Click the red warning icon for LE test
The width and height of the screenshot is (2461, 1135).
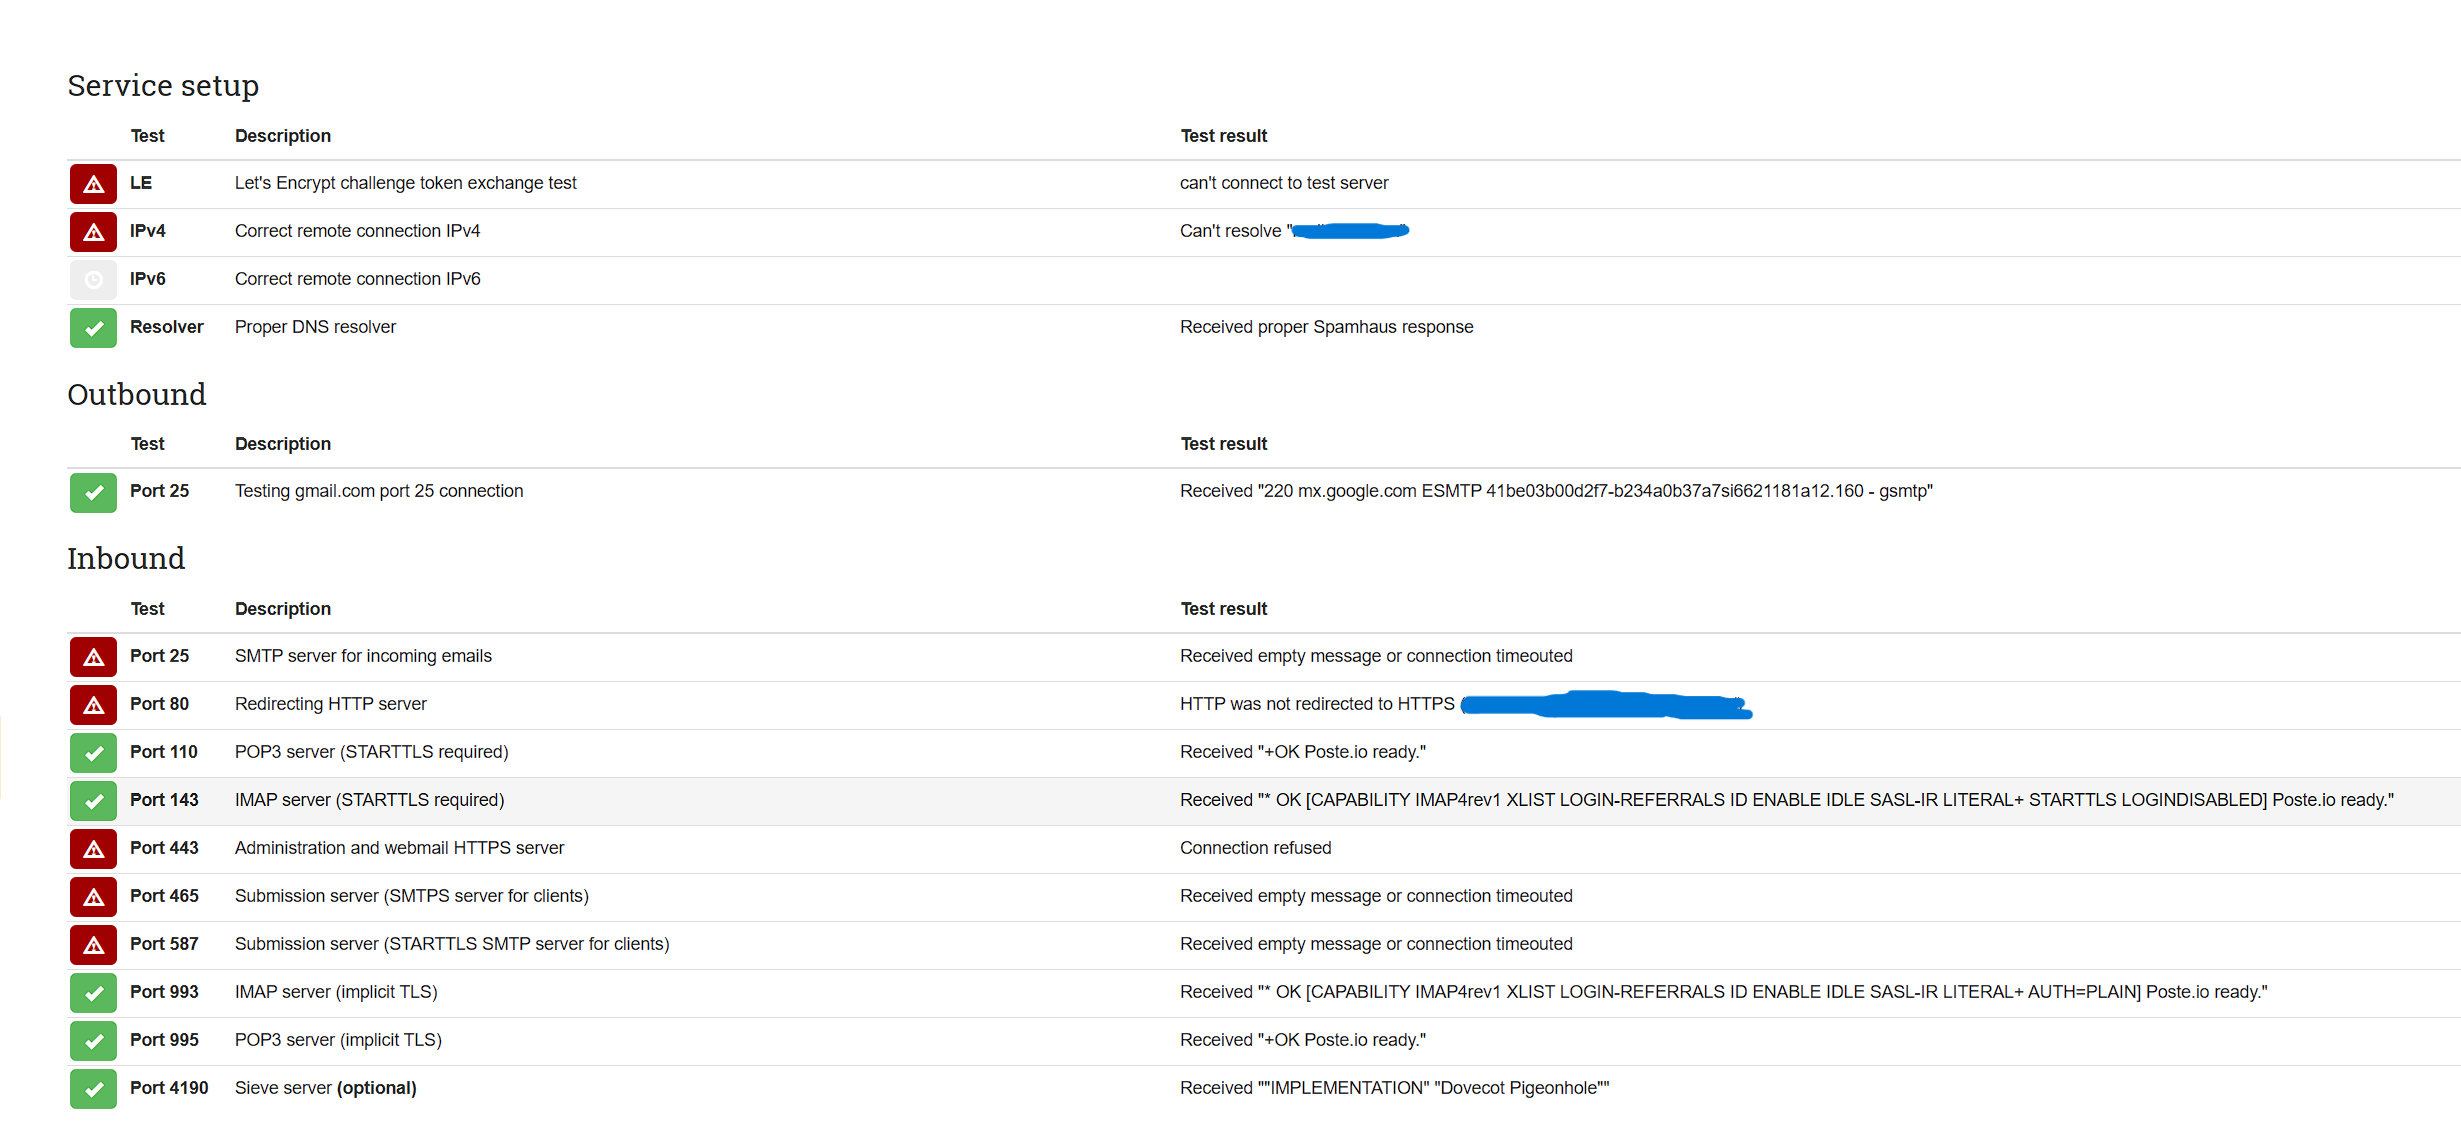click(93, 184)
